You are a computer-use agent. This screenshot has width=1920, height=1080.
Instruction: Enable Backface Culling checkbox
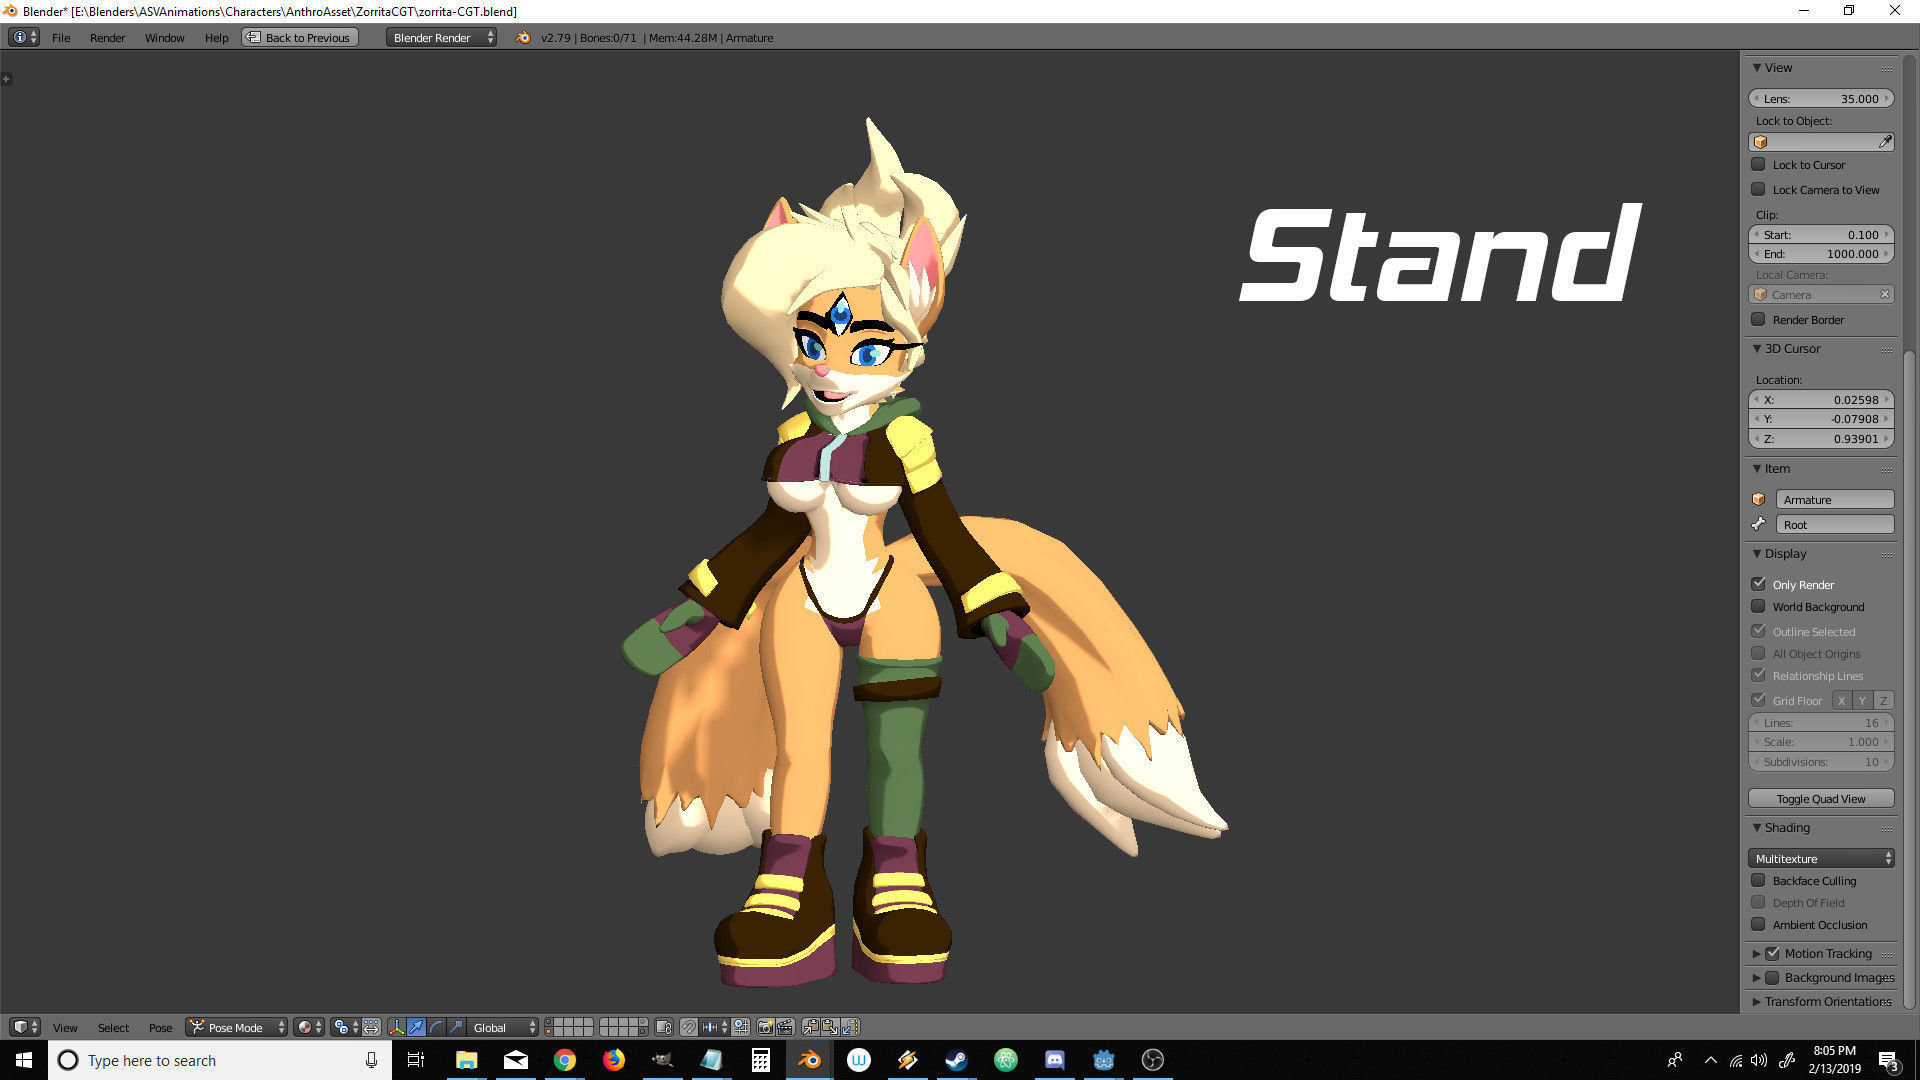[x=1758, y=880]
